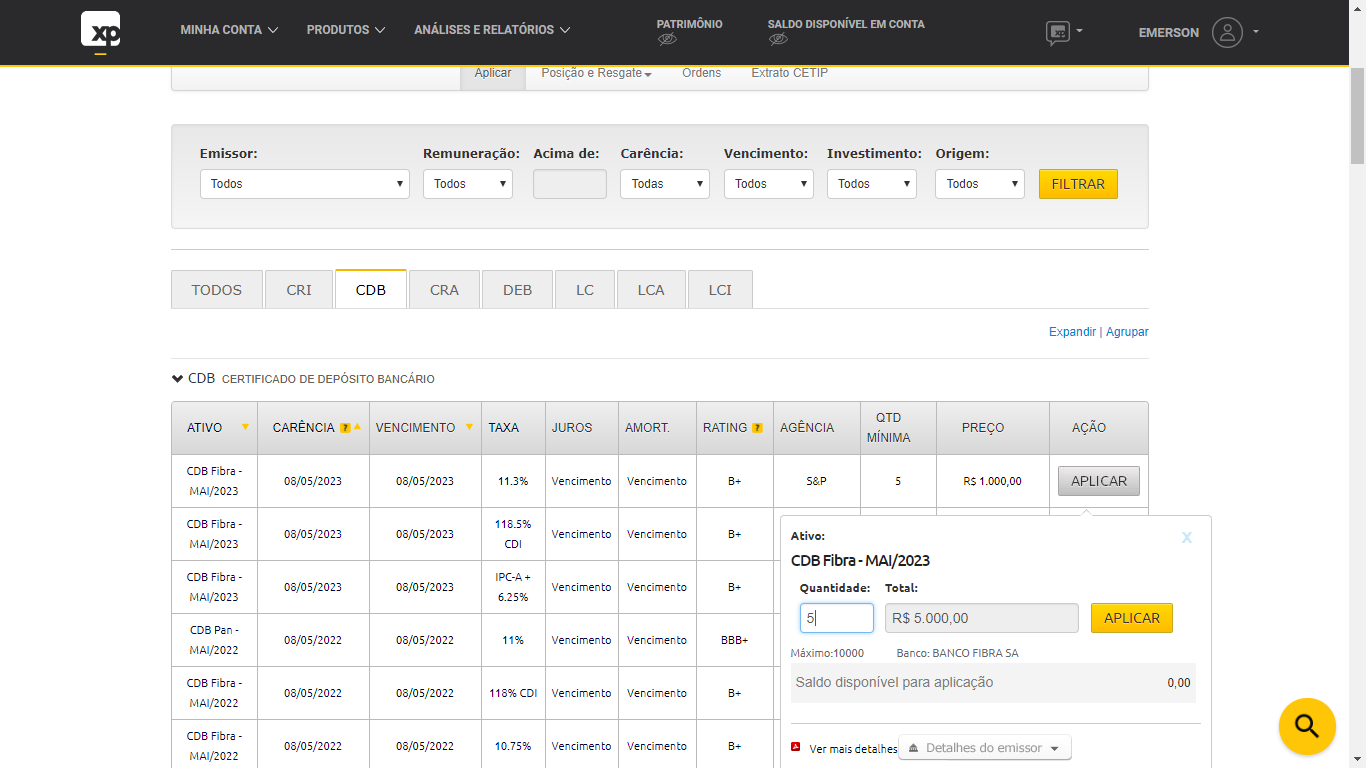Image resolution: width=1366 pixels, height=768 pixels.
Task: Open the yellow search magnifier button
Action: point(1307,726)
